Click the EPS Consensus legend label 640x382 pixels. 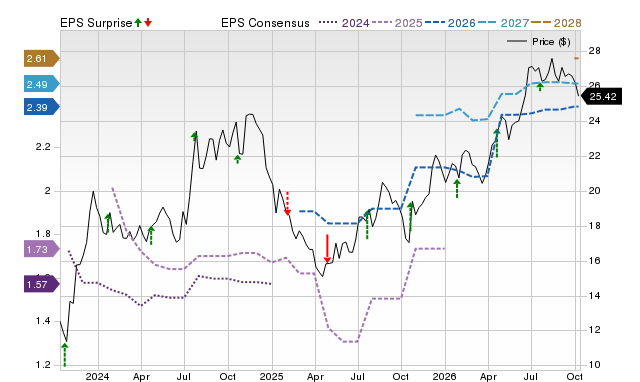(x=265, y=23)
